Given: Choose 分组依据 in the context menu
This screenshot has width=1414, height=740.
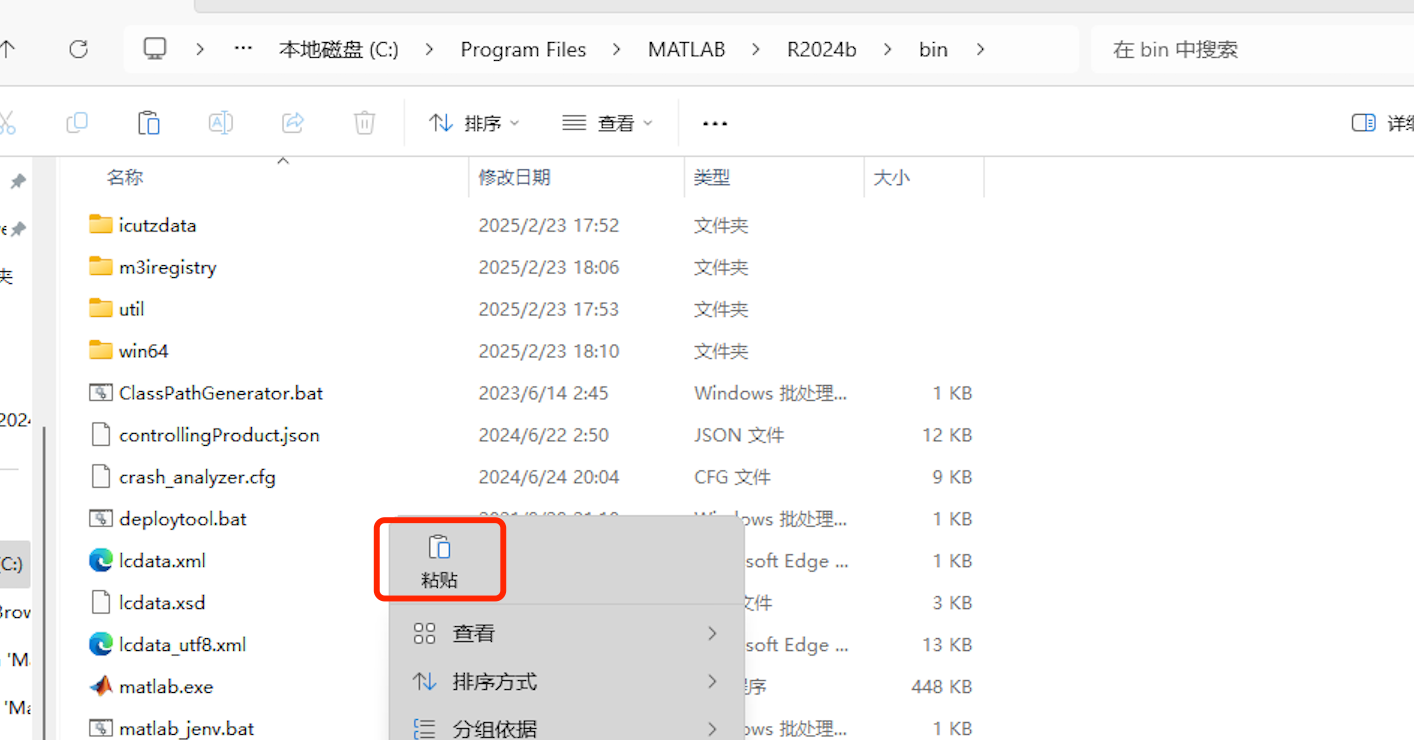Looking at the screenshot, I should (566, 728).
